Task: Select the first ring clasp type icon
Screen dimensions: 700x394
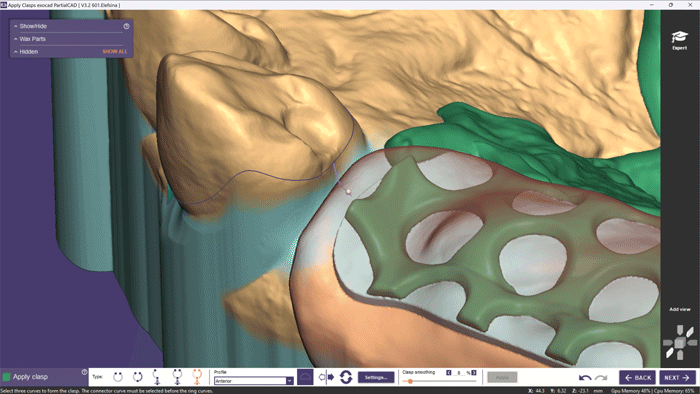Action: (x=118, y=377)
